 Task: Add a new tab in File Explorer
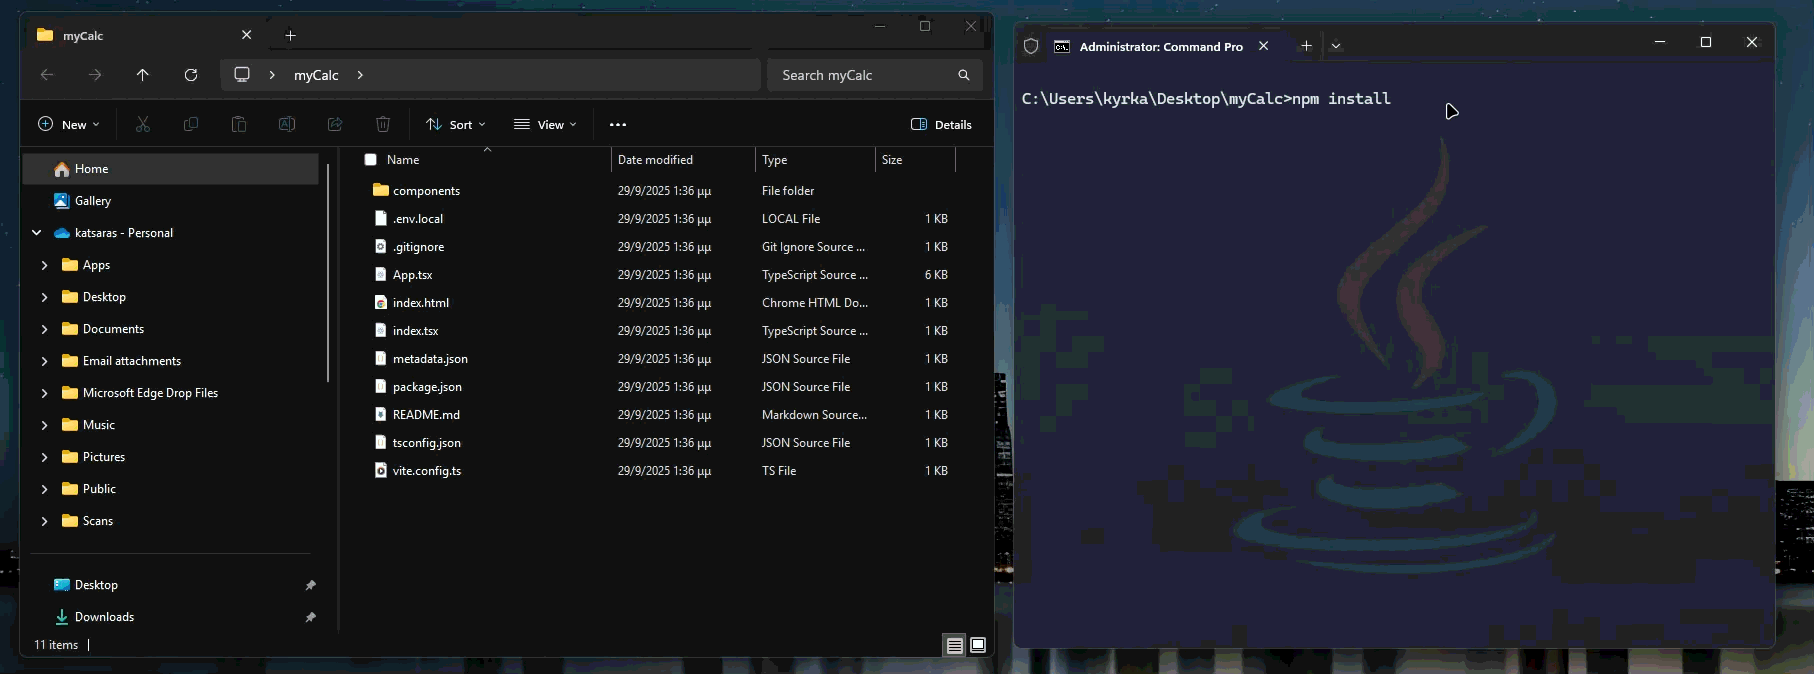pyautogui.click(x=290, y=36)
